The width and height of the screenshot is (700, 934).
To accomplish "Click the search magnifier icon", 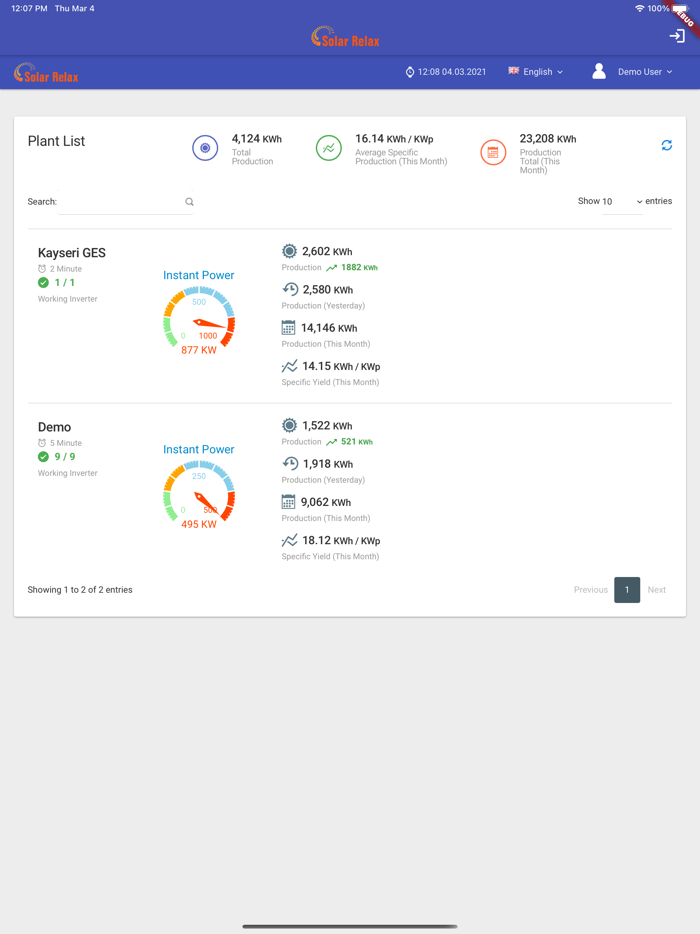I will [189, 202].
